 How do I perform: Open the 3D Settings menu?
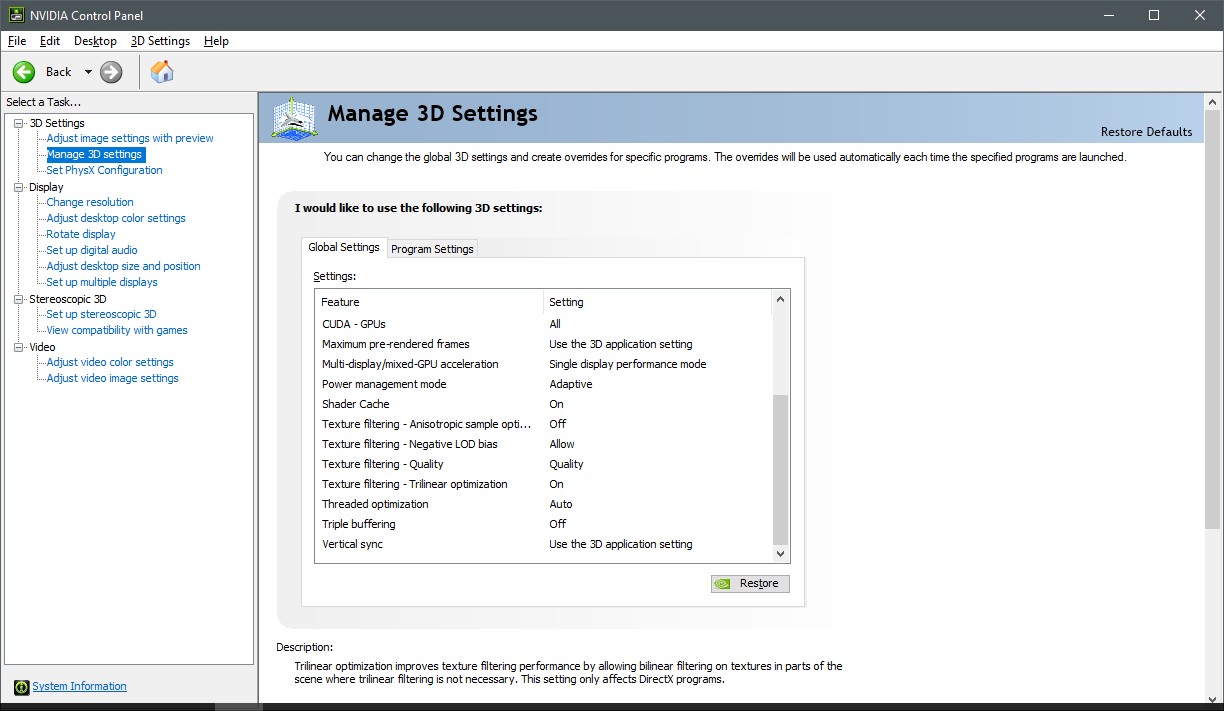click(x=160, y=41)
